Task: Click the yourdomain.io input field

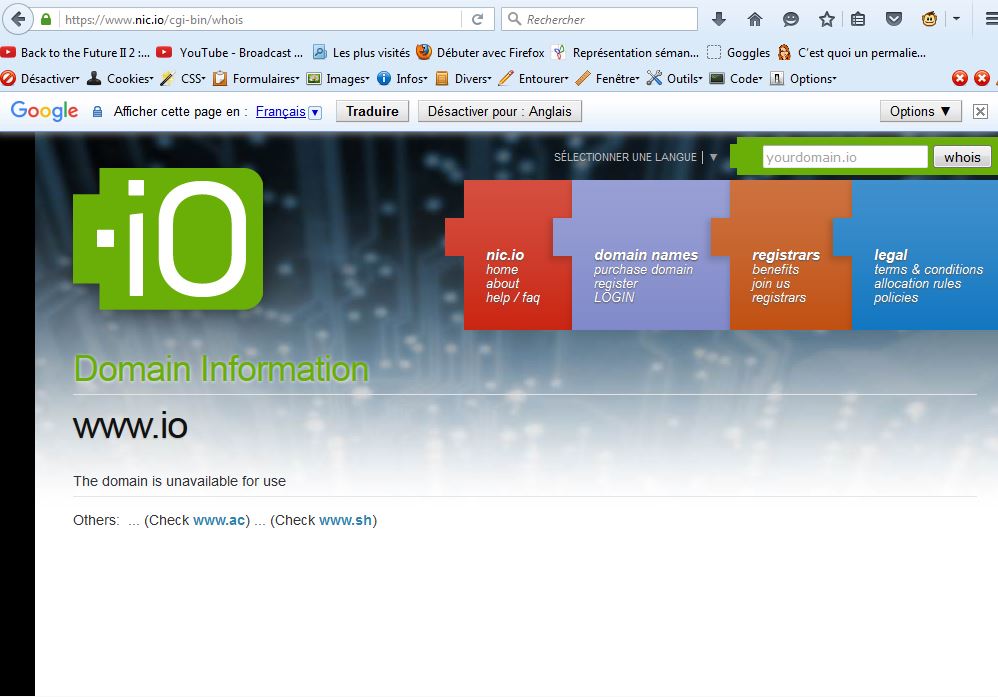Action: point(844,157)
